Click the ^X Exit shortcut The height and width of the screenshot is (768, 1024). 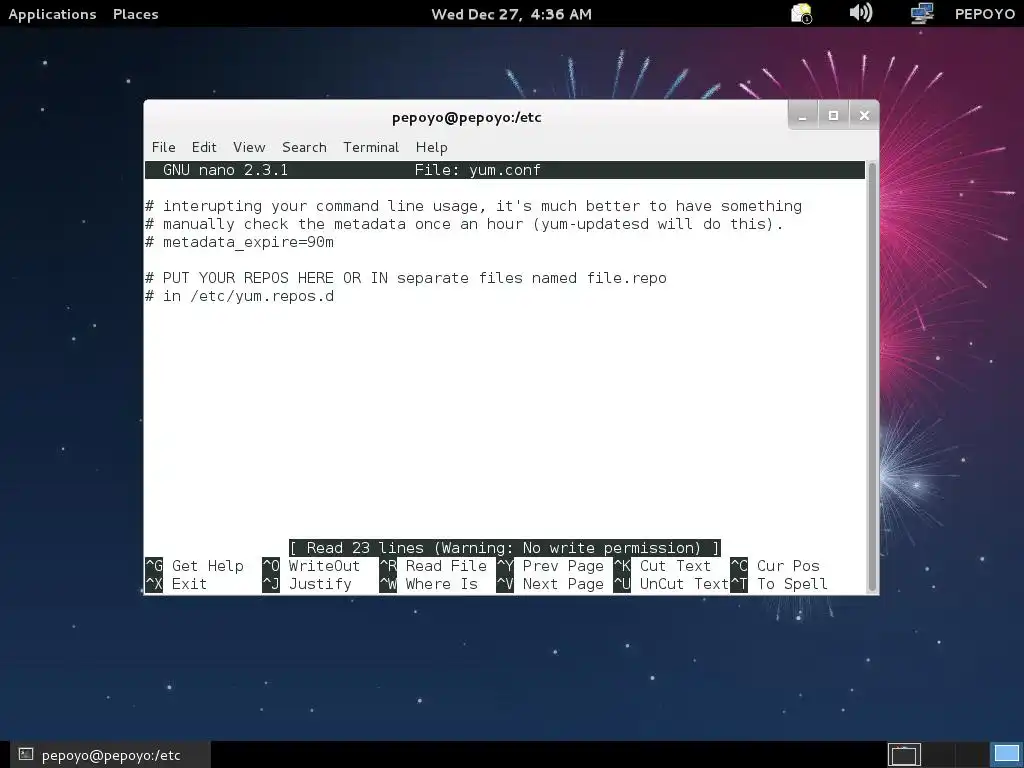coord(176,584)
